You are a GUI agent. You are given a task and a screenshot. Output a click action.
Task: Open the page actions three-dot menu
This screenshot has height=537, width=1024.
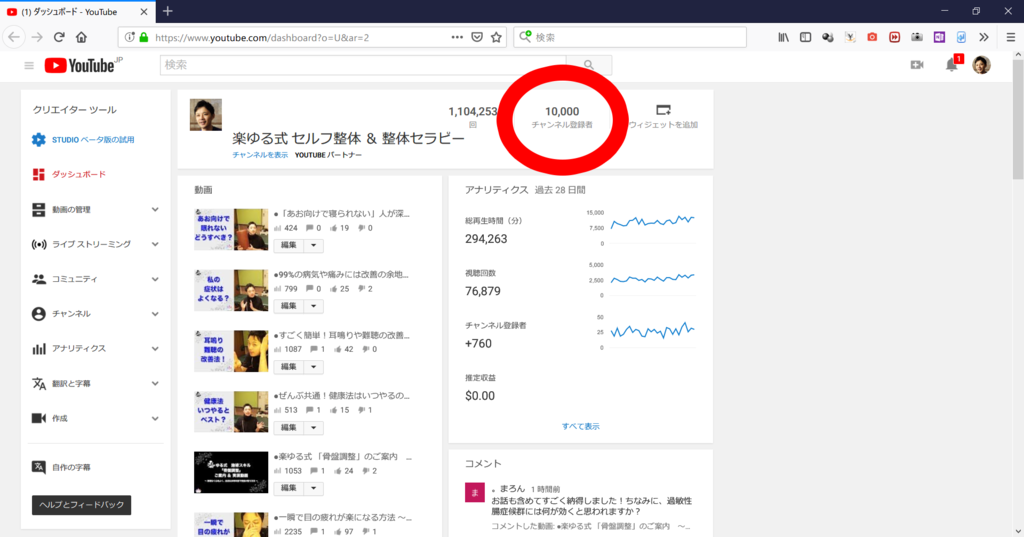(x=457, y=37)
